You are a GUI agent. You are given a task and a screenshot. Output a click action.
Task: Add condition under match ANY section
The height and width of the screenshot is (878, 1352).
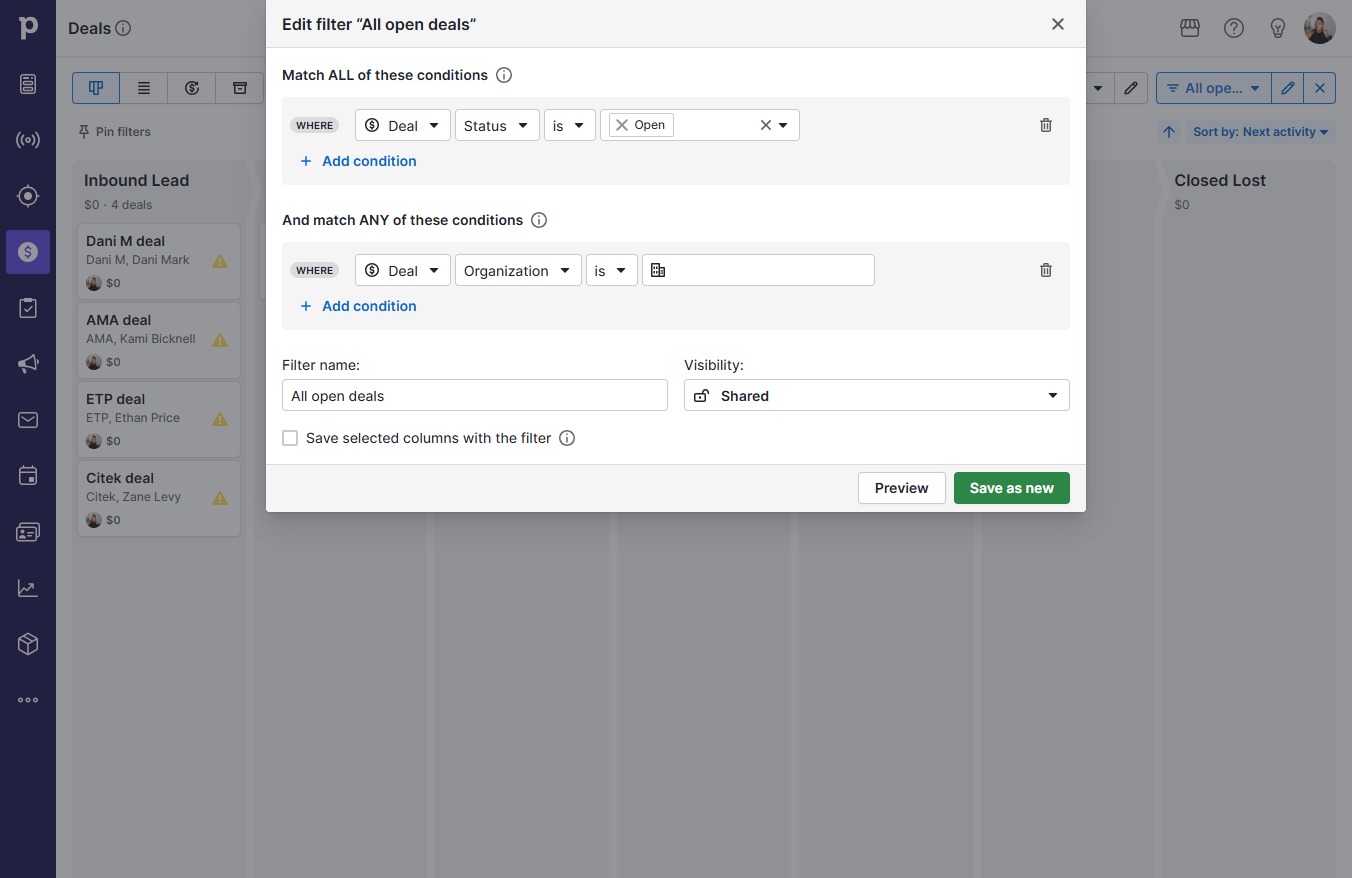tap(358, 306)
